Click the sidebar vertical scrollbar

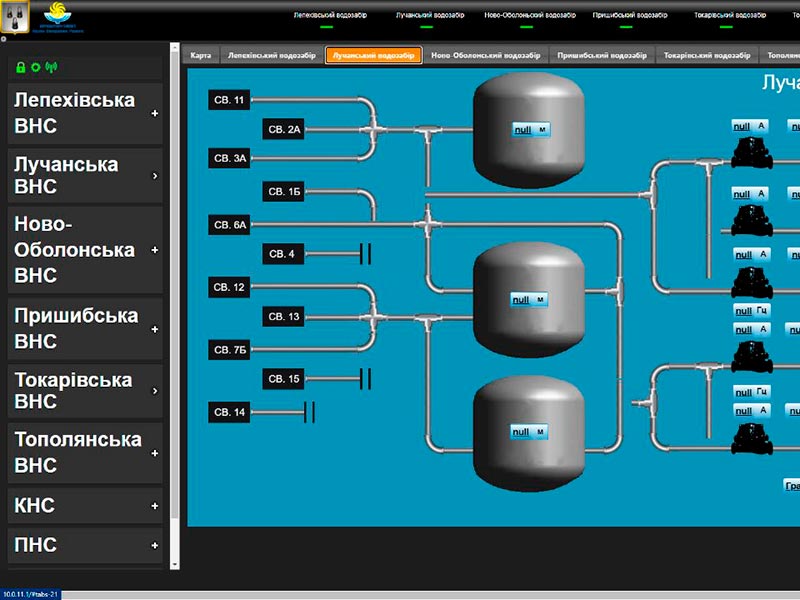coord(174,300)
